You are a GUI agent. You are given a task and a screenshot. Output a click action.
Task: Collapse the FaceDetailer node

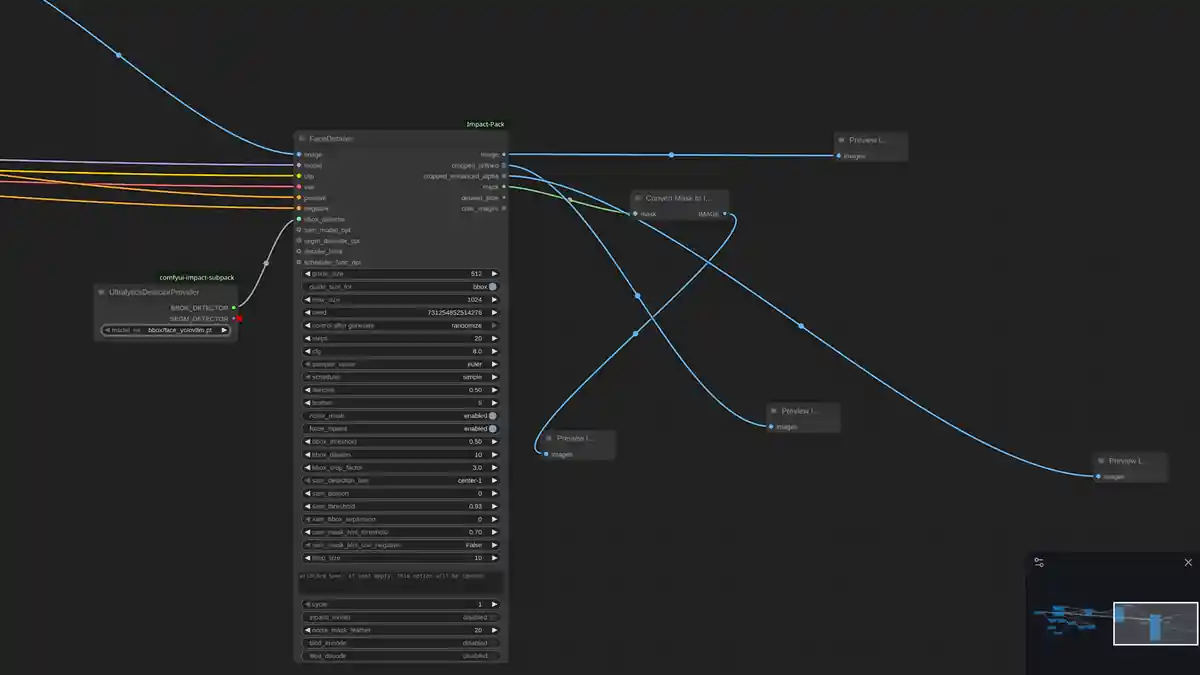click(302, 139)
